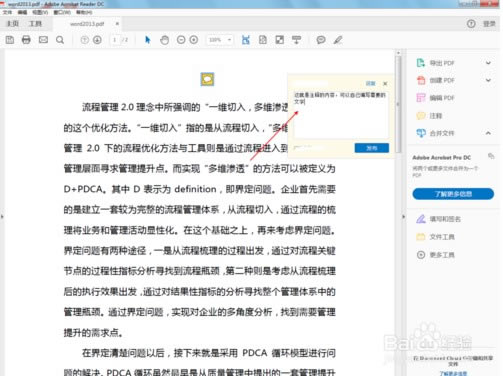The height and width of the screenshot is (376, 503).
Task: Click the zoom out minus icon
Action: pyautogui.click(x=181, y=40)
